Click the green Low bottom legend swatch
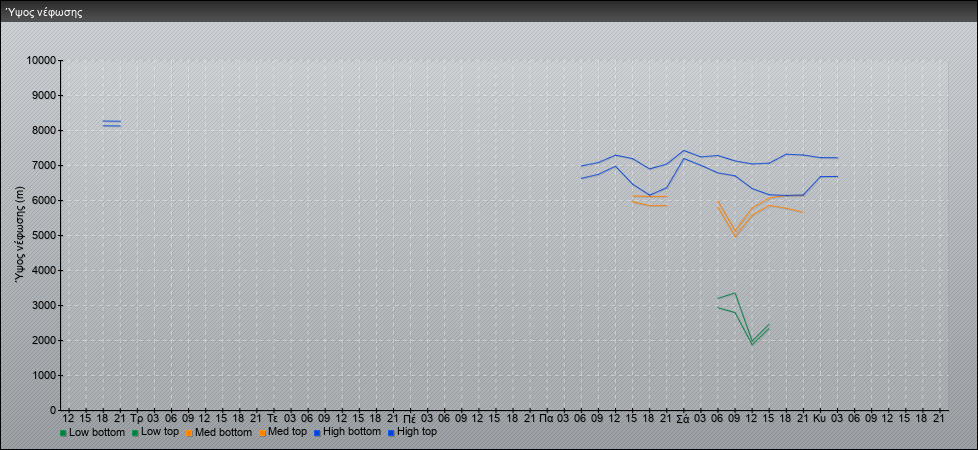Viewport: 978px width, 450px height. pyautogui.click(x=63, y=433)
